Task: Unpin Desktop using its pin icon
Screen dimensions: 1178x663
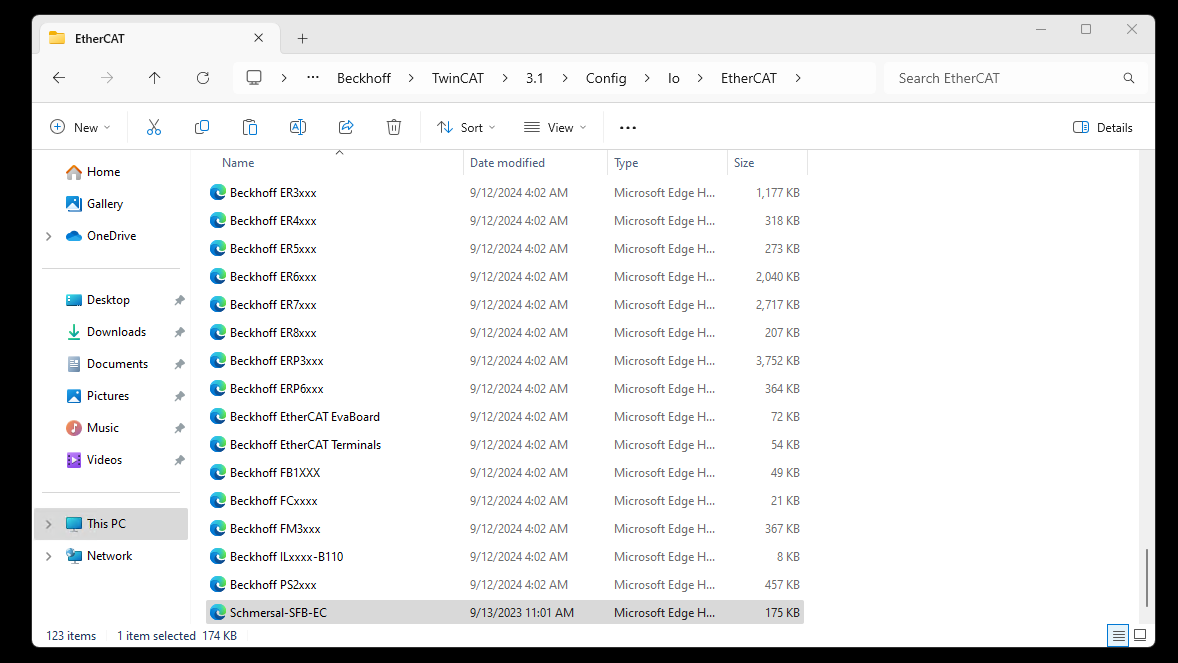Action: (x=180, y=301)
